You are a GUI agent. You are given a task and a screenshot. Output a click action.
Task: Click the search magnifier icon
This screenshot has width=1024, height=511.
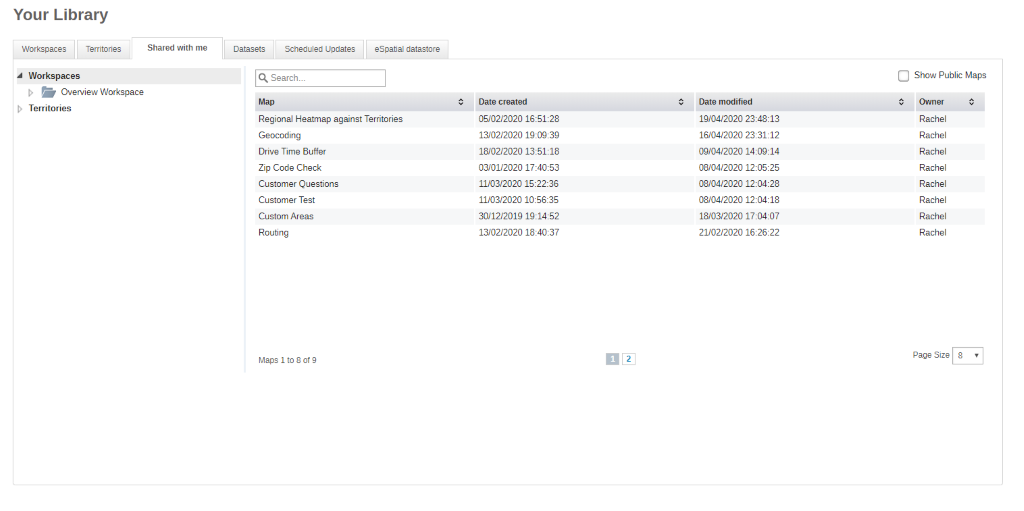click(263, 78)
